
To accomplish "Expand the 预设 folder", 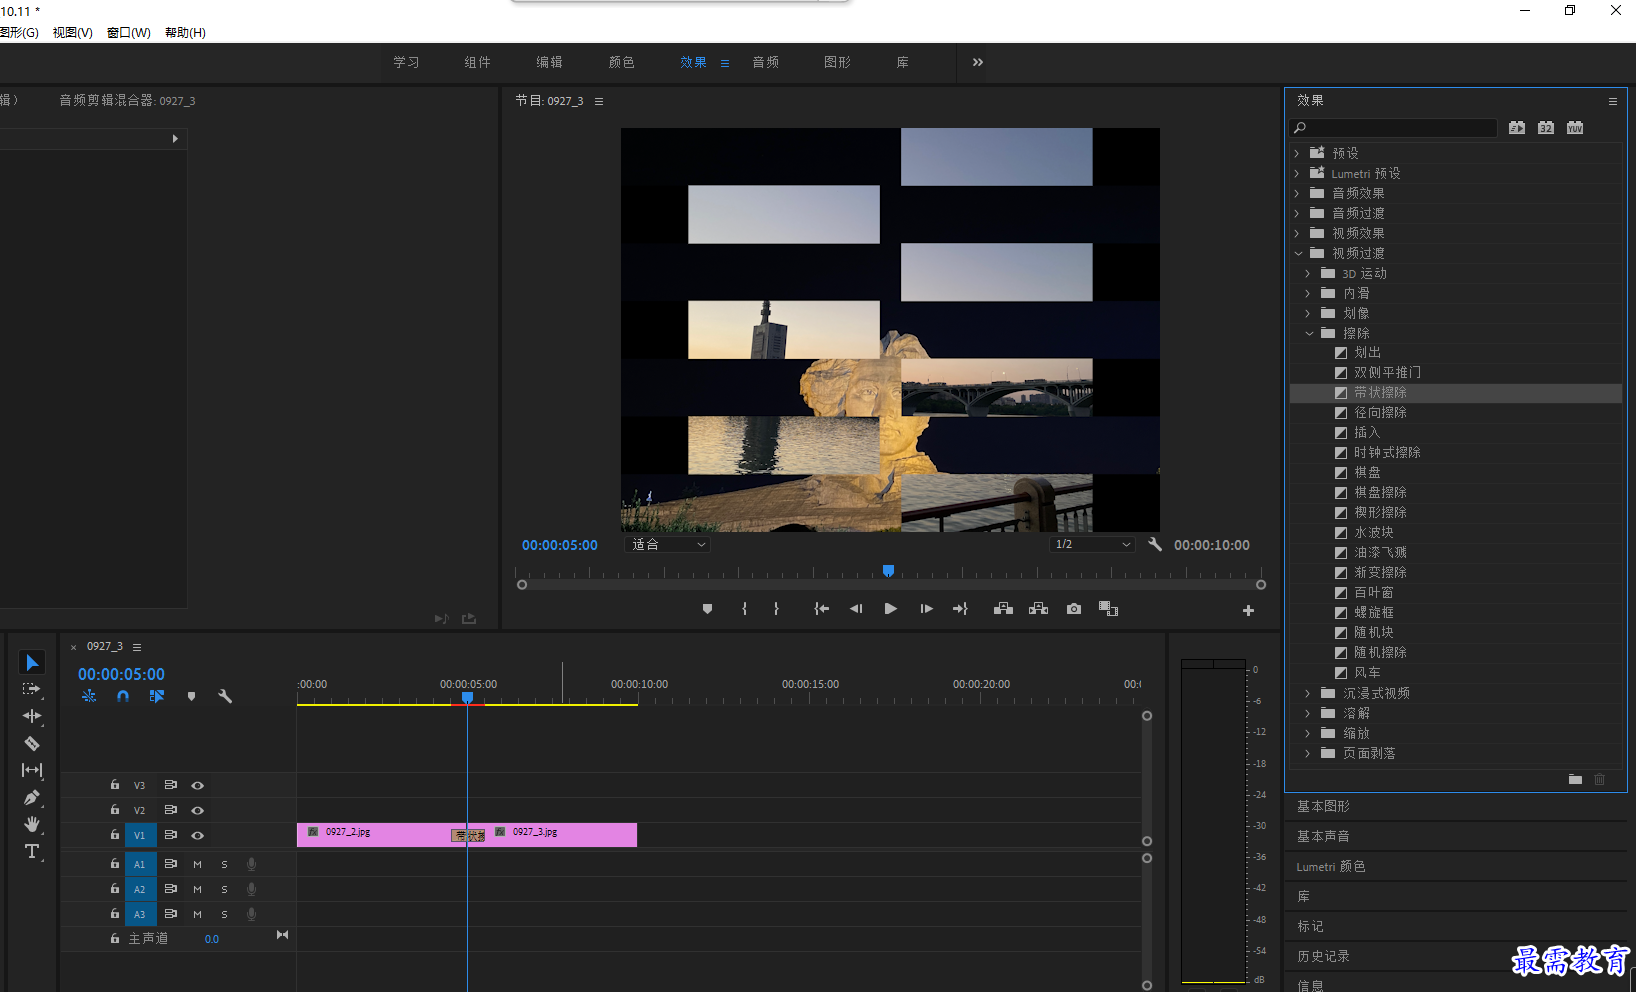I will (x=1297, y=153).
